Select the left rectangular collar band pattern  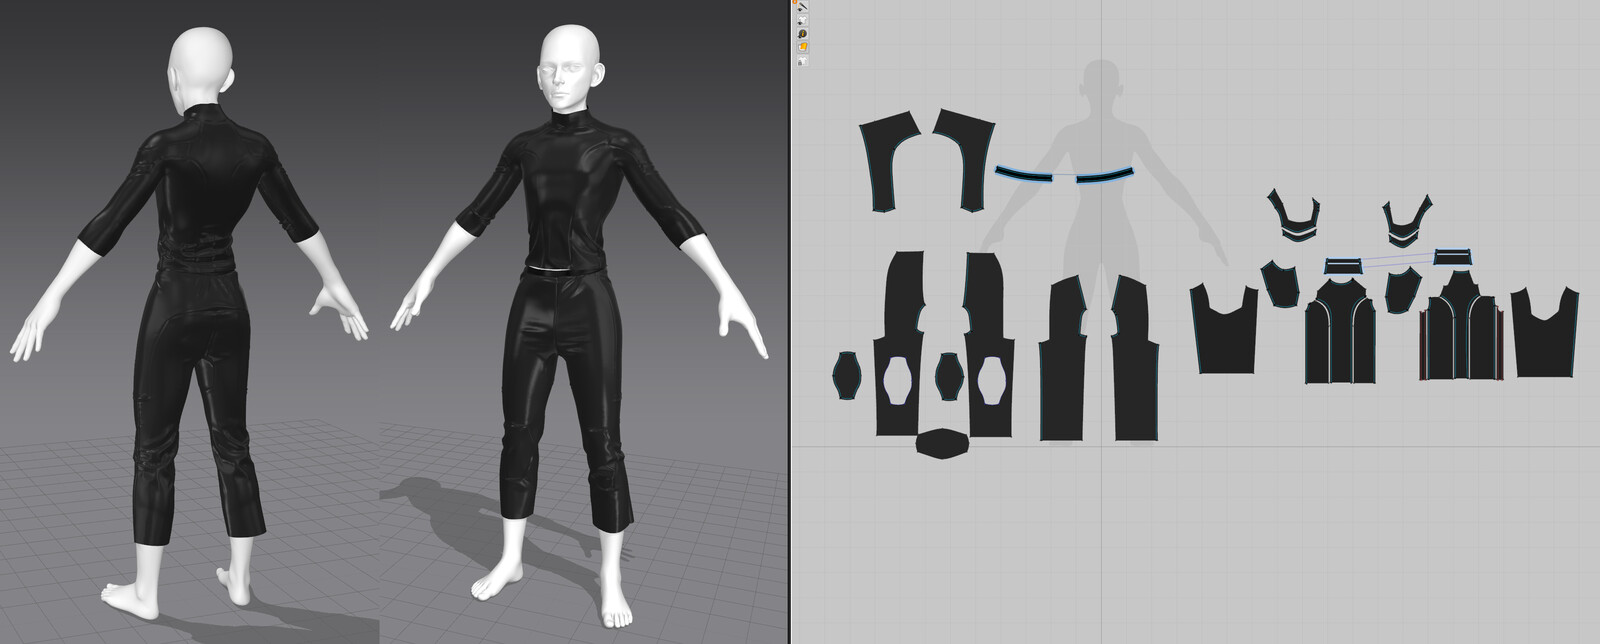(x=1345, y=266)
